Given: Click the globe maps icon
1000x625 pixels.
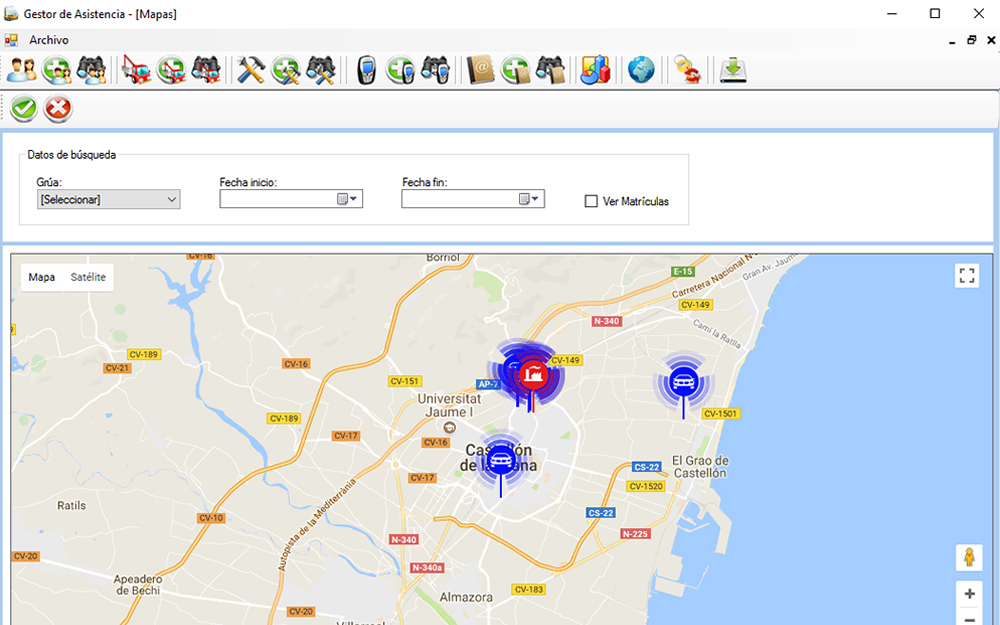Looking at the screenshot, I should point(641,70).
